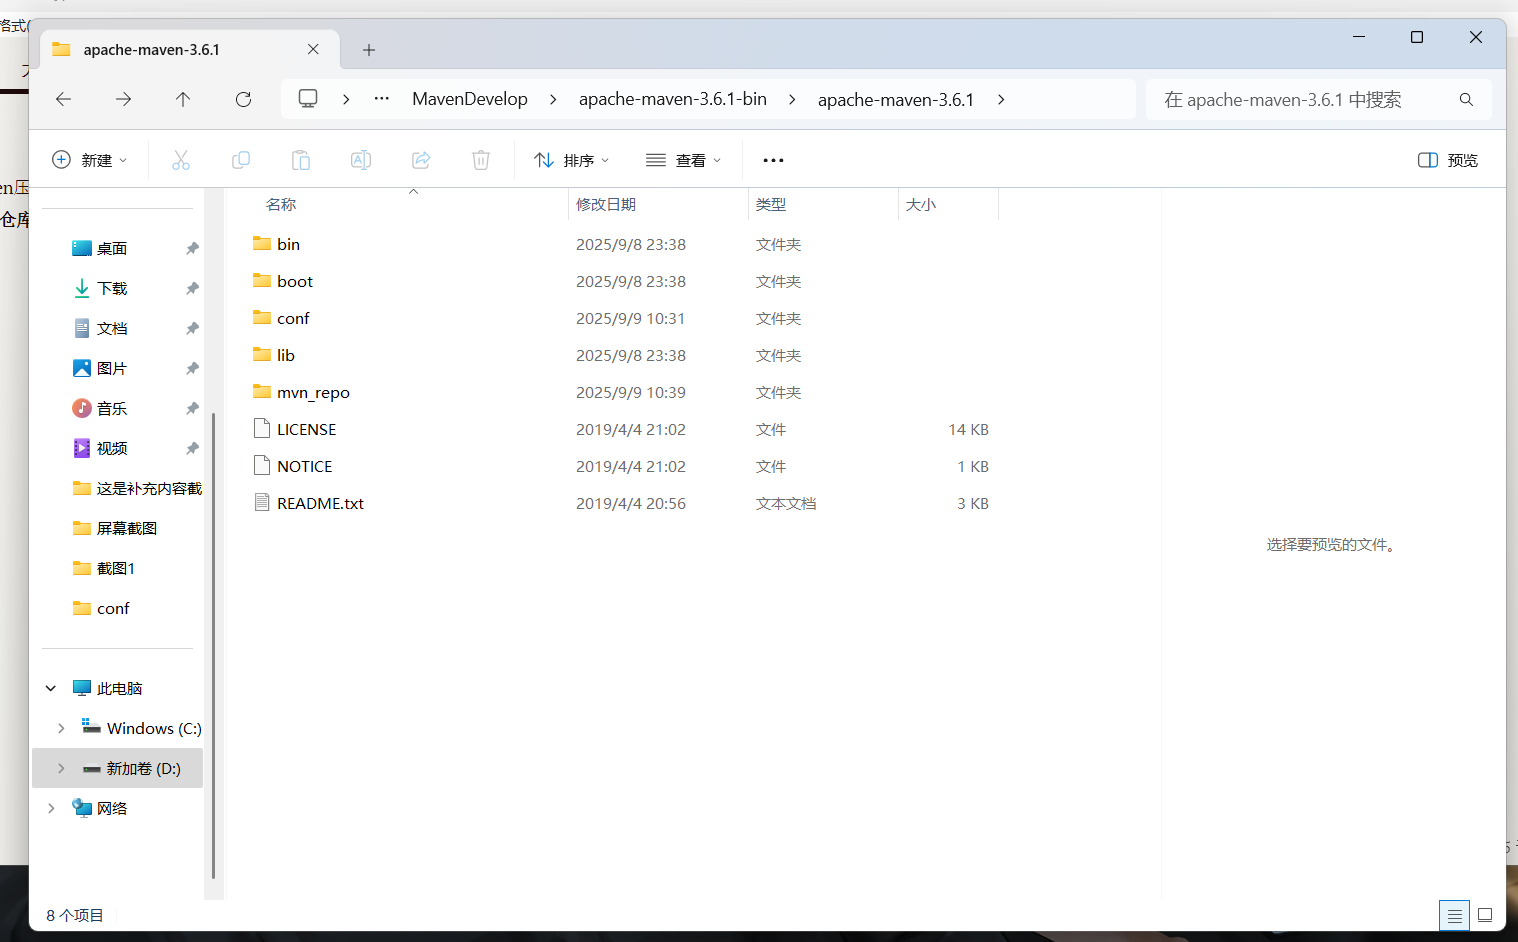
Task: Open a new tab with plus button
Action: tap(369, 50)
